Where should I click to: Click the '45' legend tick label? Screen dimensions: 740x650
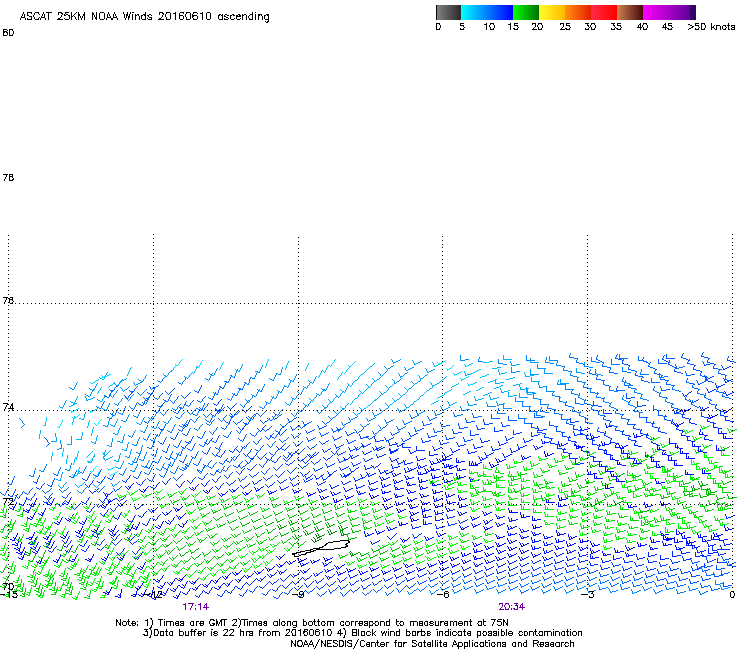(667, 27)
